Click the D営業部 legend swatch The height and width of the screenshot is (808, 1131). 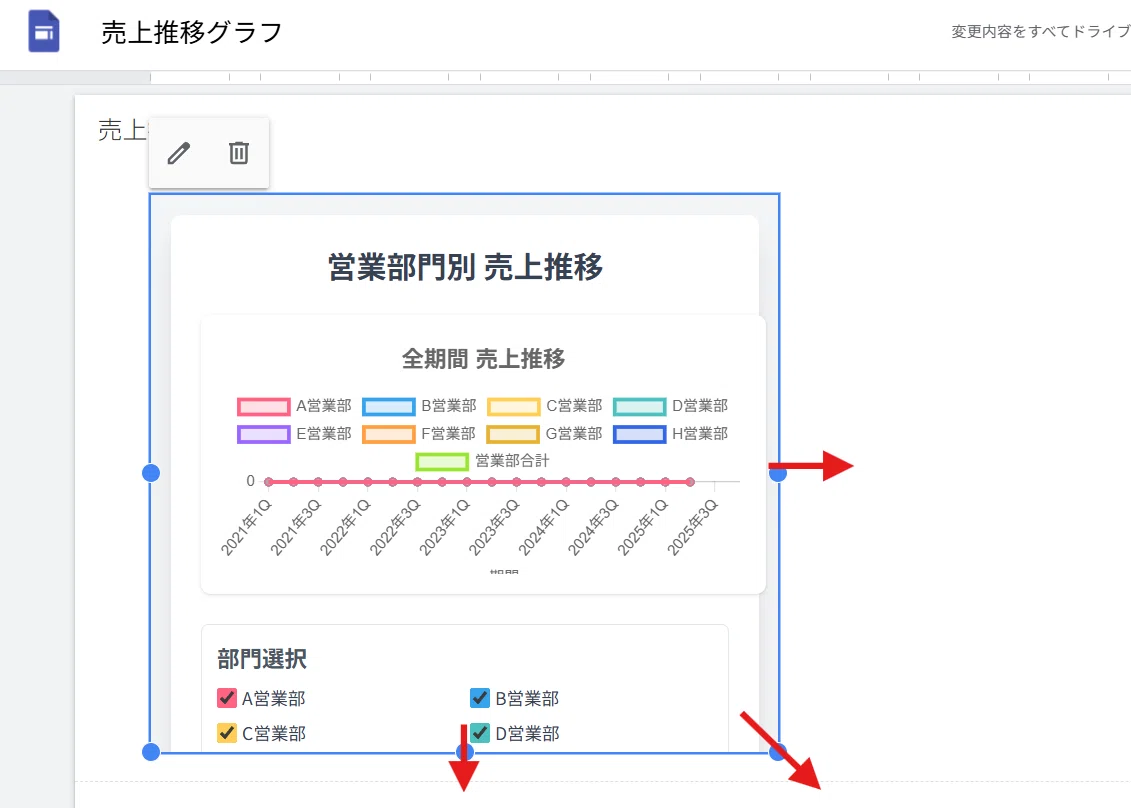coord(640,406)
